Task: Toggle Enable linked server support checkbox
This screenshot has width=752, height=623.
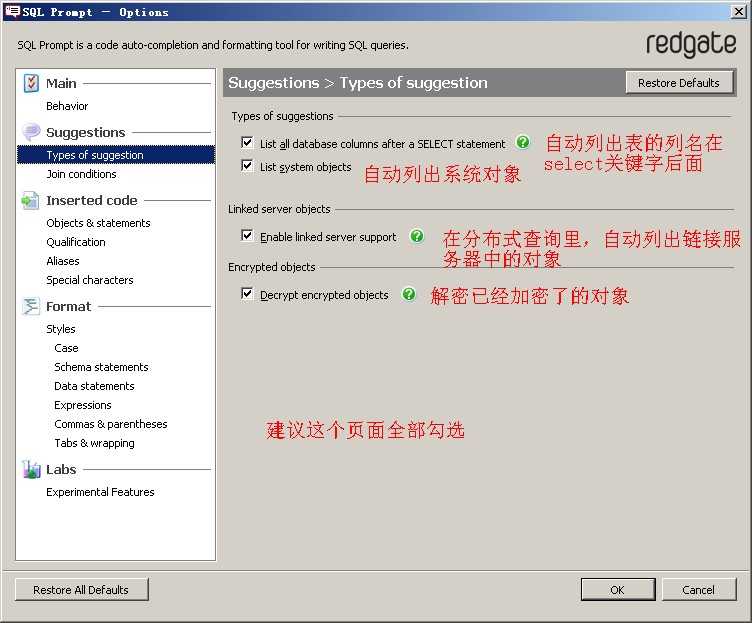Action: (247, 236)
